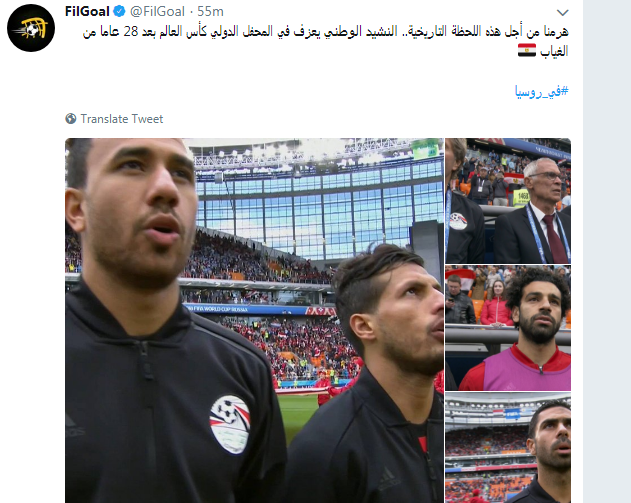Open the FilGoal profile avatar
Screen dimensions: 631x503
(x=31, y=28)
